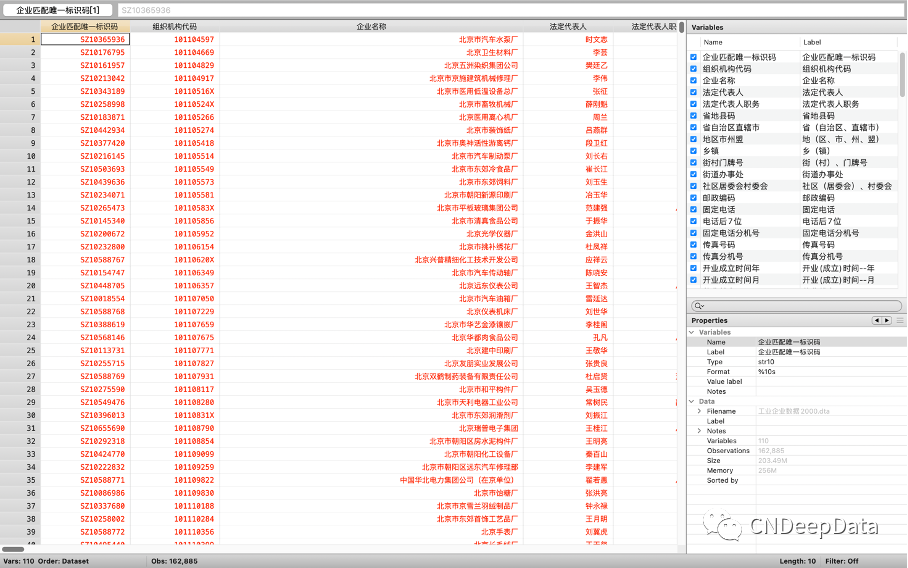Viewport: 908px width, 568px height.
Task: Click the variable search field
Action: coord(796,306)
